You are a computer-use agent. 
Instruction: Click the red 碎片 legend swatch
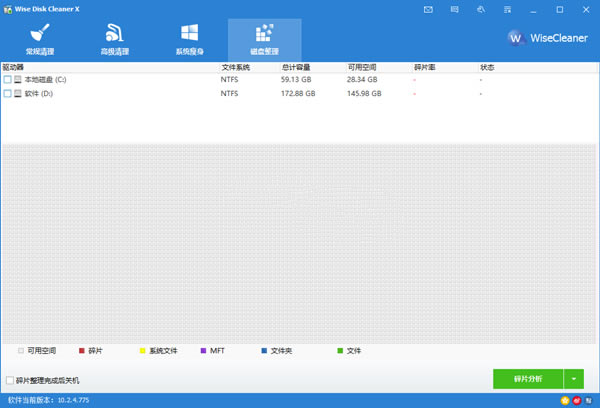pos(82,351)
